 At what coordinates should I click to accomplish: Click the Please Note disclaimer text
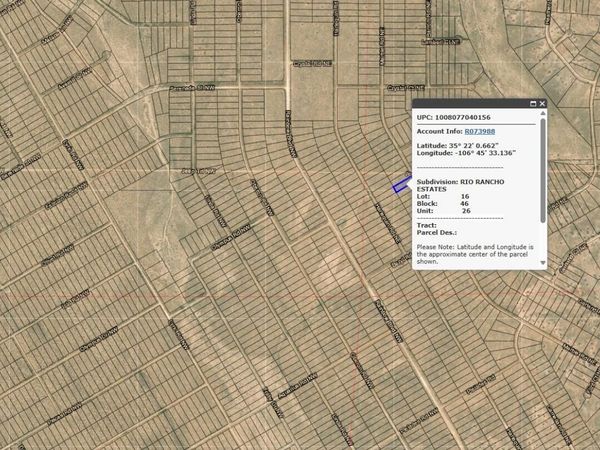point(475,254)
